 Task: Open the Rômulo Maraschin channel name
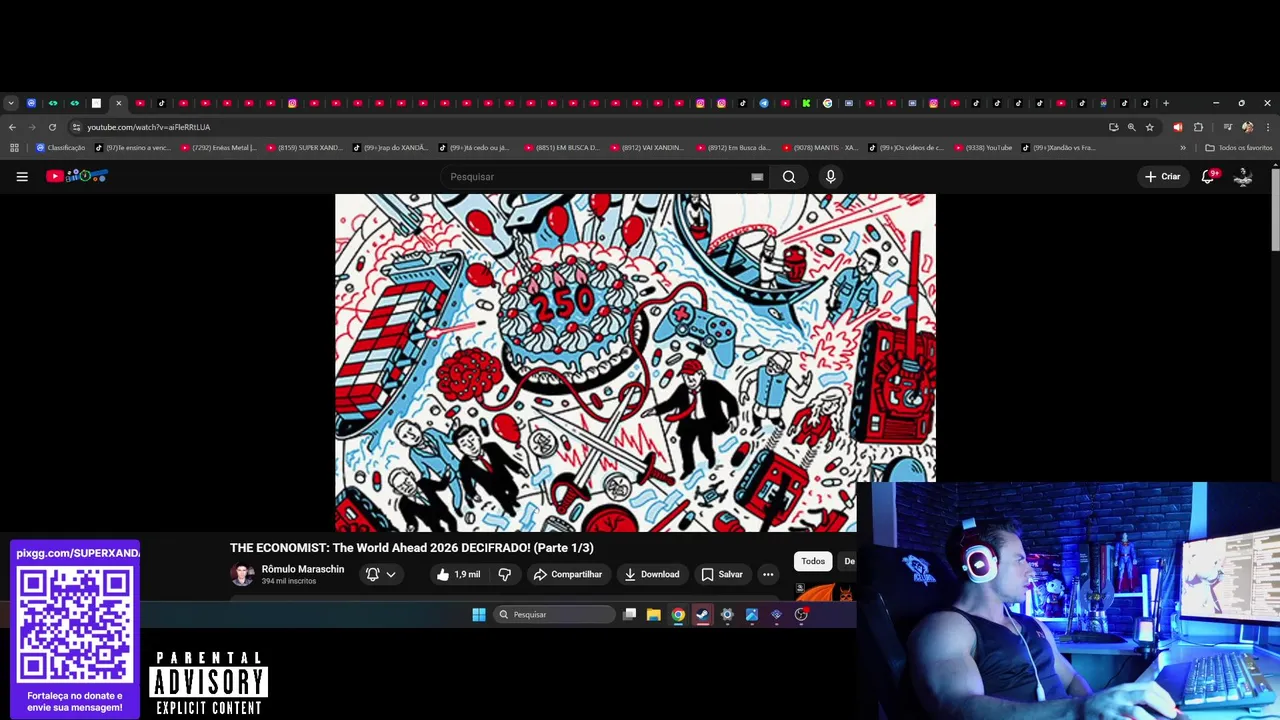coord(302,569)
